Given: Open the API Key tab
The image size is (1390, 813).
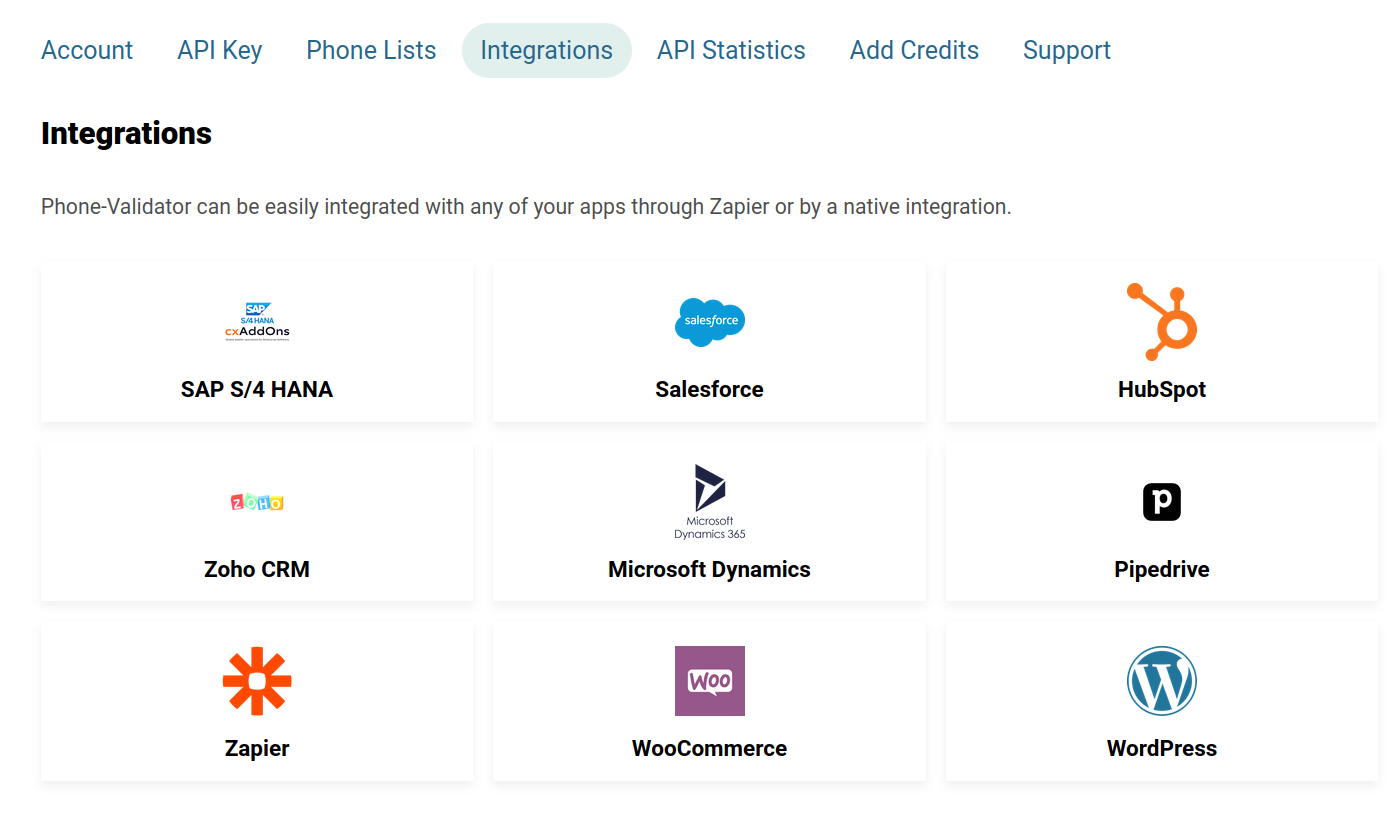Looking at the screenshot, I should click(x=219, y=49).
